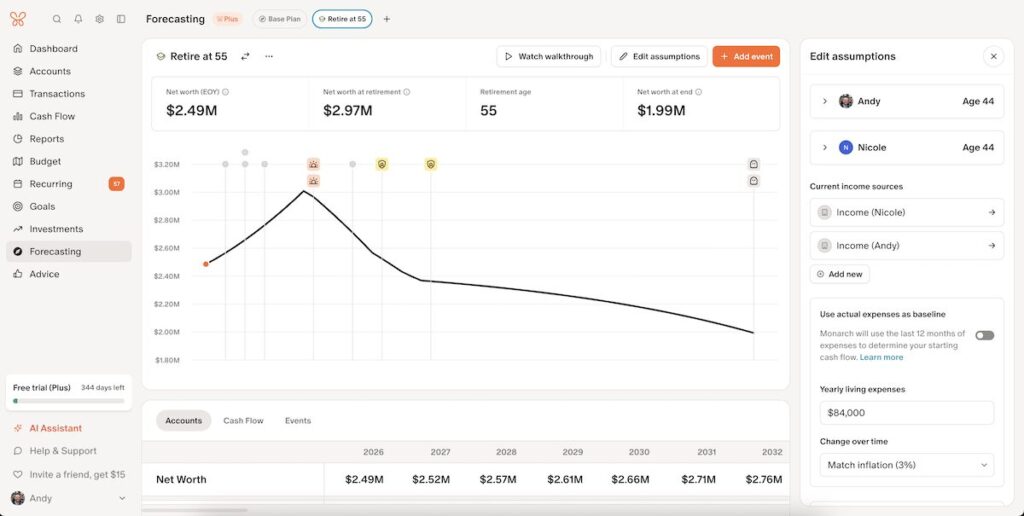Open the Andy account menu chevron
This screenshot has height=516, width=1024.
[121, 498]
